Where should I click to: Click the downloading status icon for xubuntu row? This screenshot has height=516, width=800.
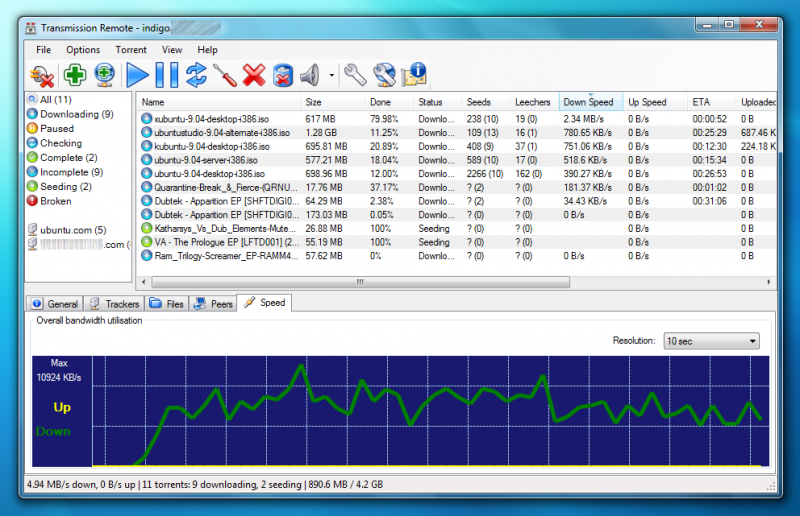146,118
